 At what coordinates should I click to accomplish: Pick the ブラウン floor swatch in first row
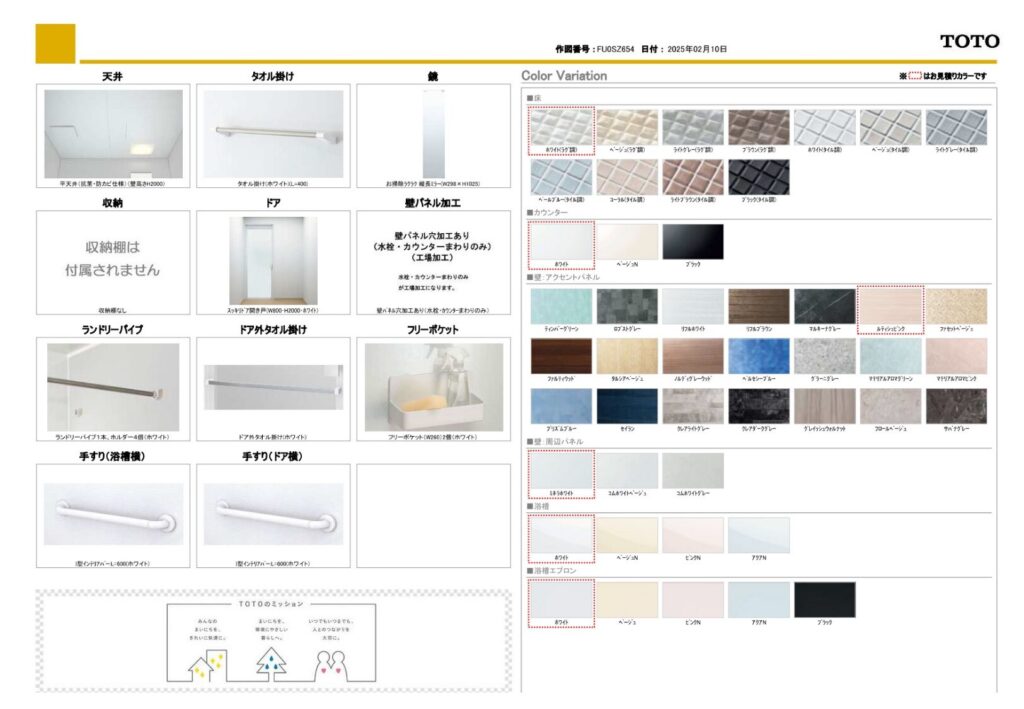point(758,127)
